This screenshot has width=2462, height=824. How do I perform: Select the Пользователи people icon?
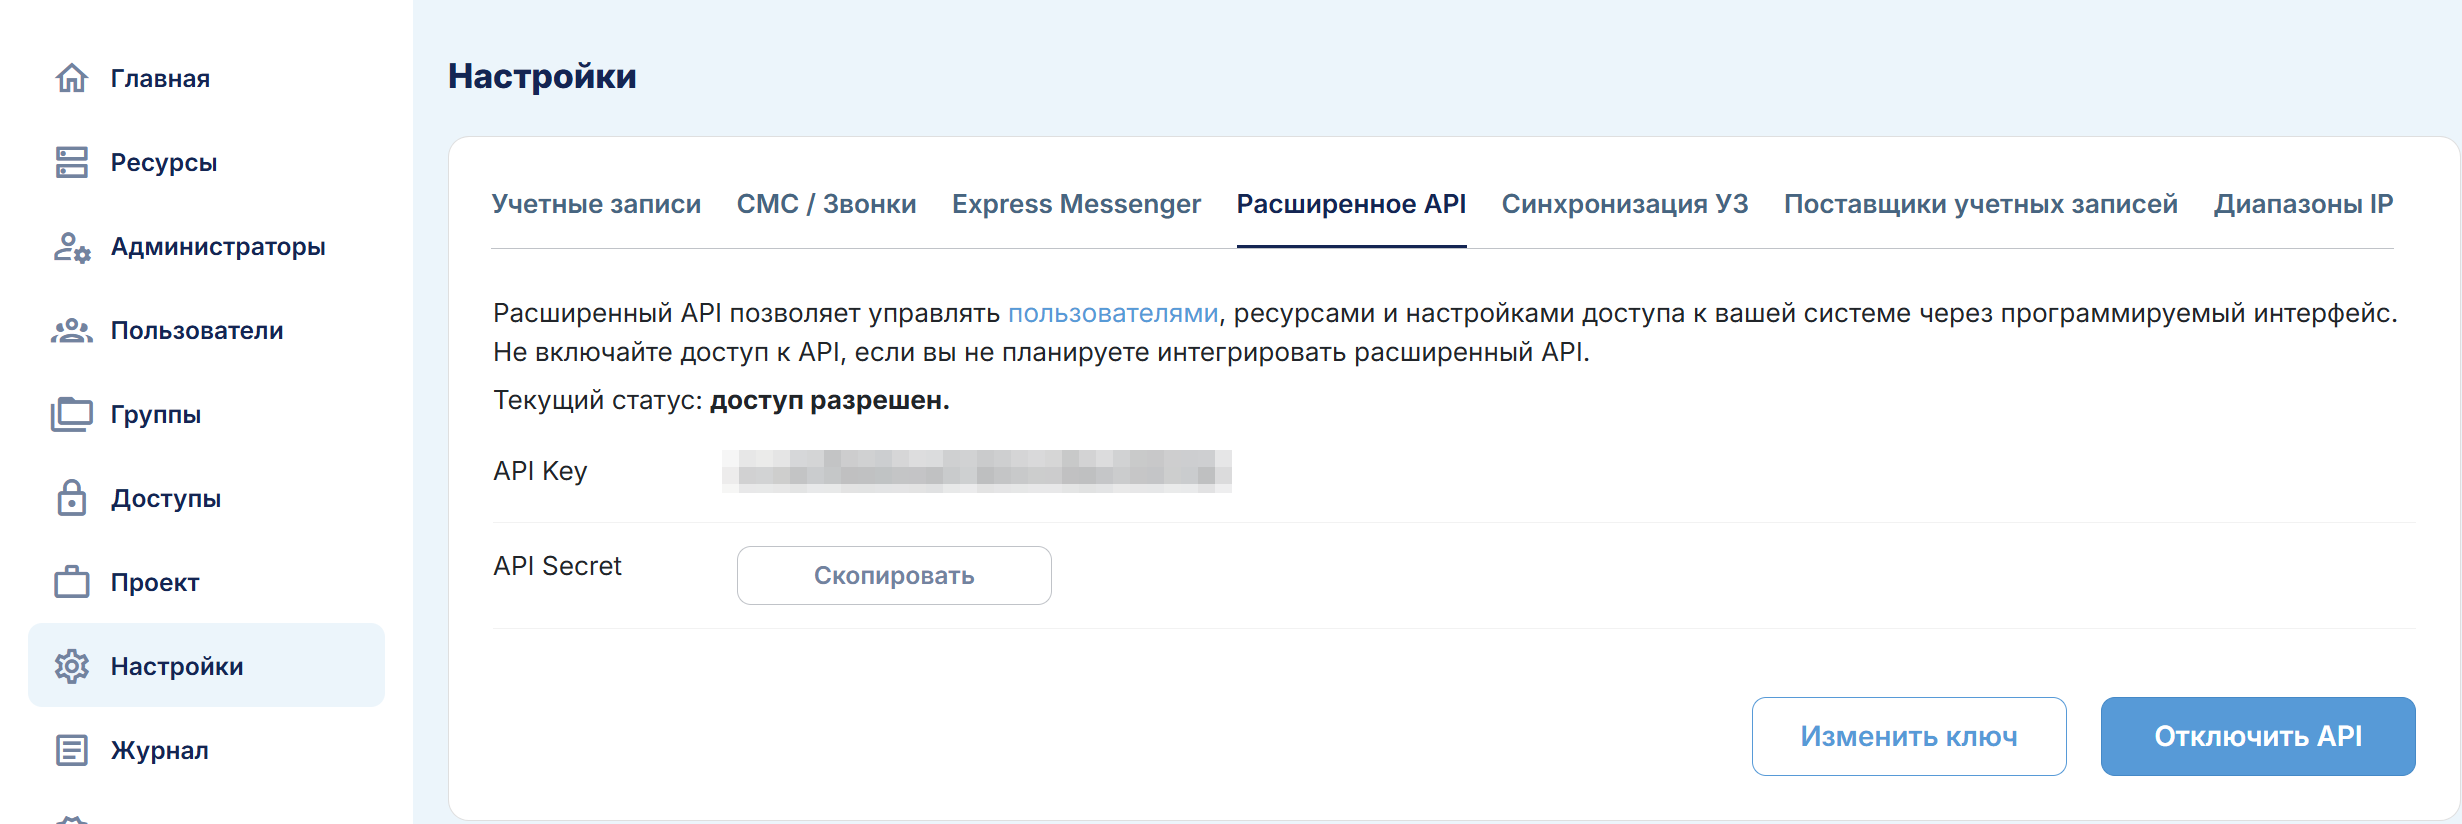[71, 331]
